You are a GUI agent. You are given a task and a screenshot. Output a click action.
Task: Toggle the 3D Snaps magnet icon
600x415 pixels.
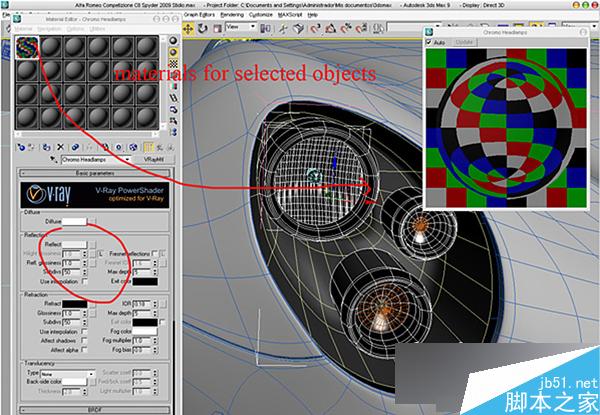[315, 29]
